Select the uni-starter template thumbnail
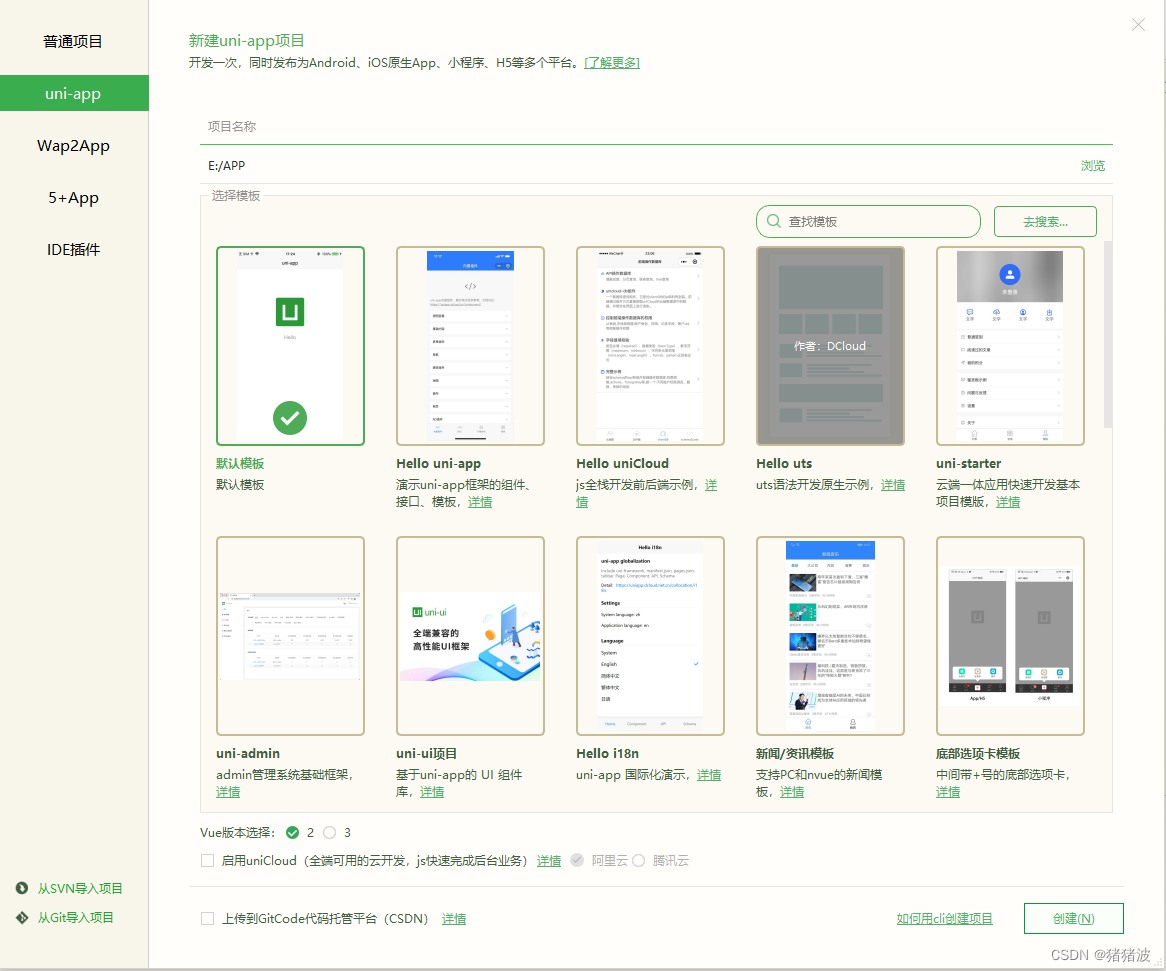This screenshot has height=971, width=1166. coord(1010,346)
